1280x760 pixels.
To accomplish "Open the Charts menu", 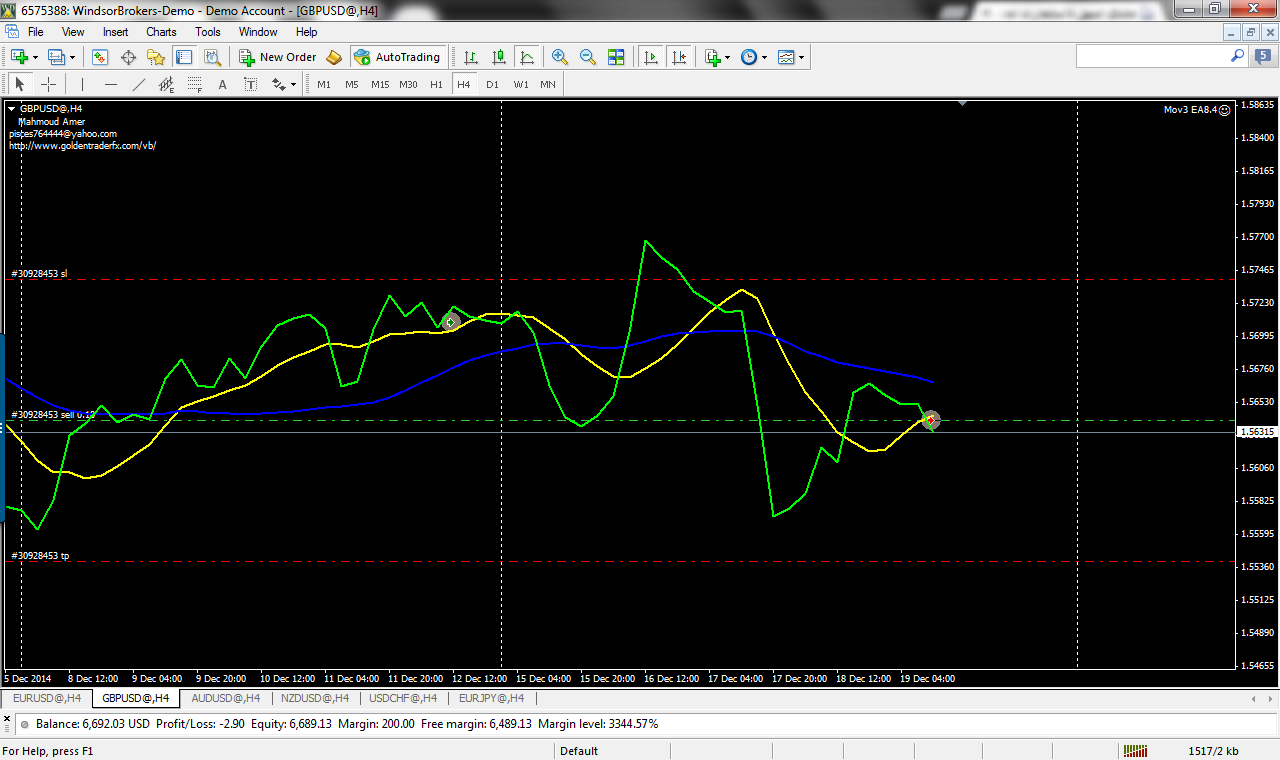I will [x=161, y=32].
